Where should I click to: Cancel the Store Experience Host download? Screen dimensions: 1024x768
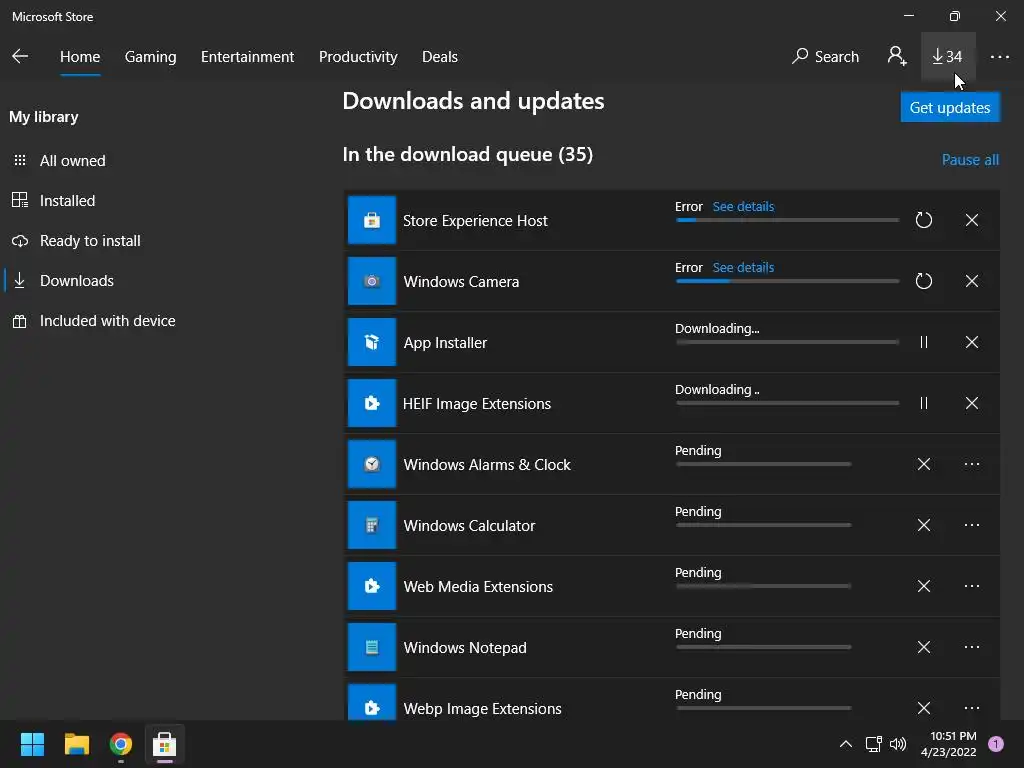(971, 220)
